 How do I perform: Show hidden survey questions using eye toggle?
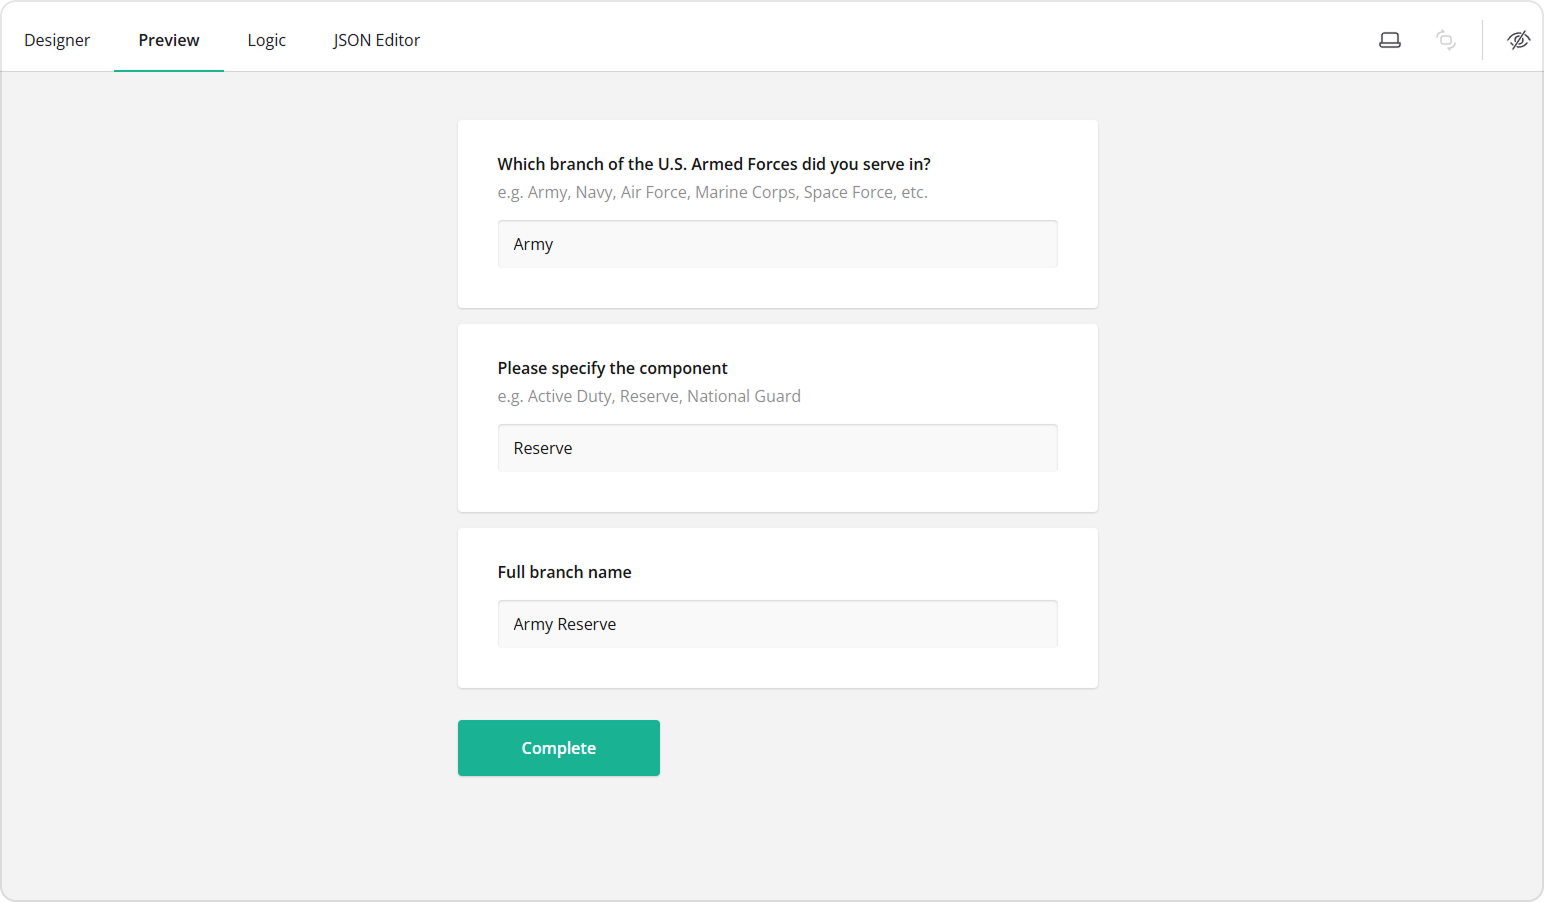1518,39
